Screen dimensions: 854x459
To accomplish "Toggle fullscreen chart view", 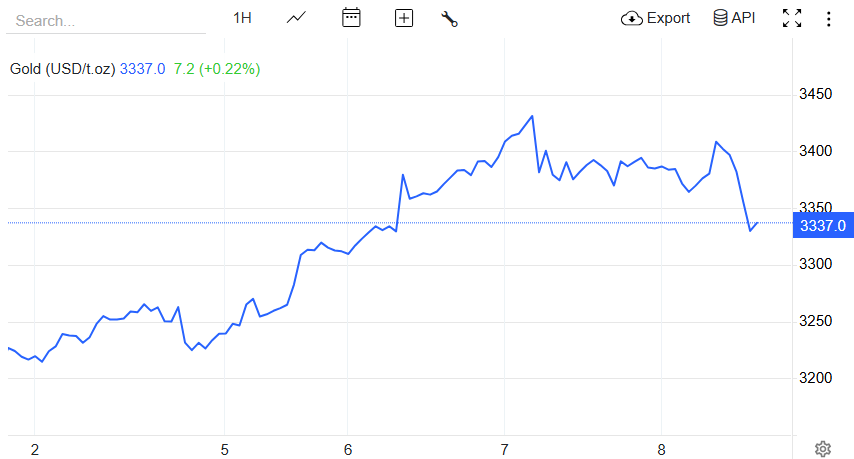I will 792,18.
